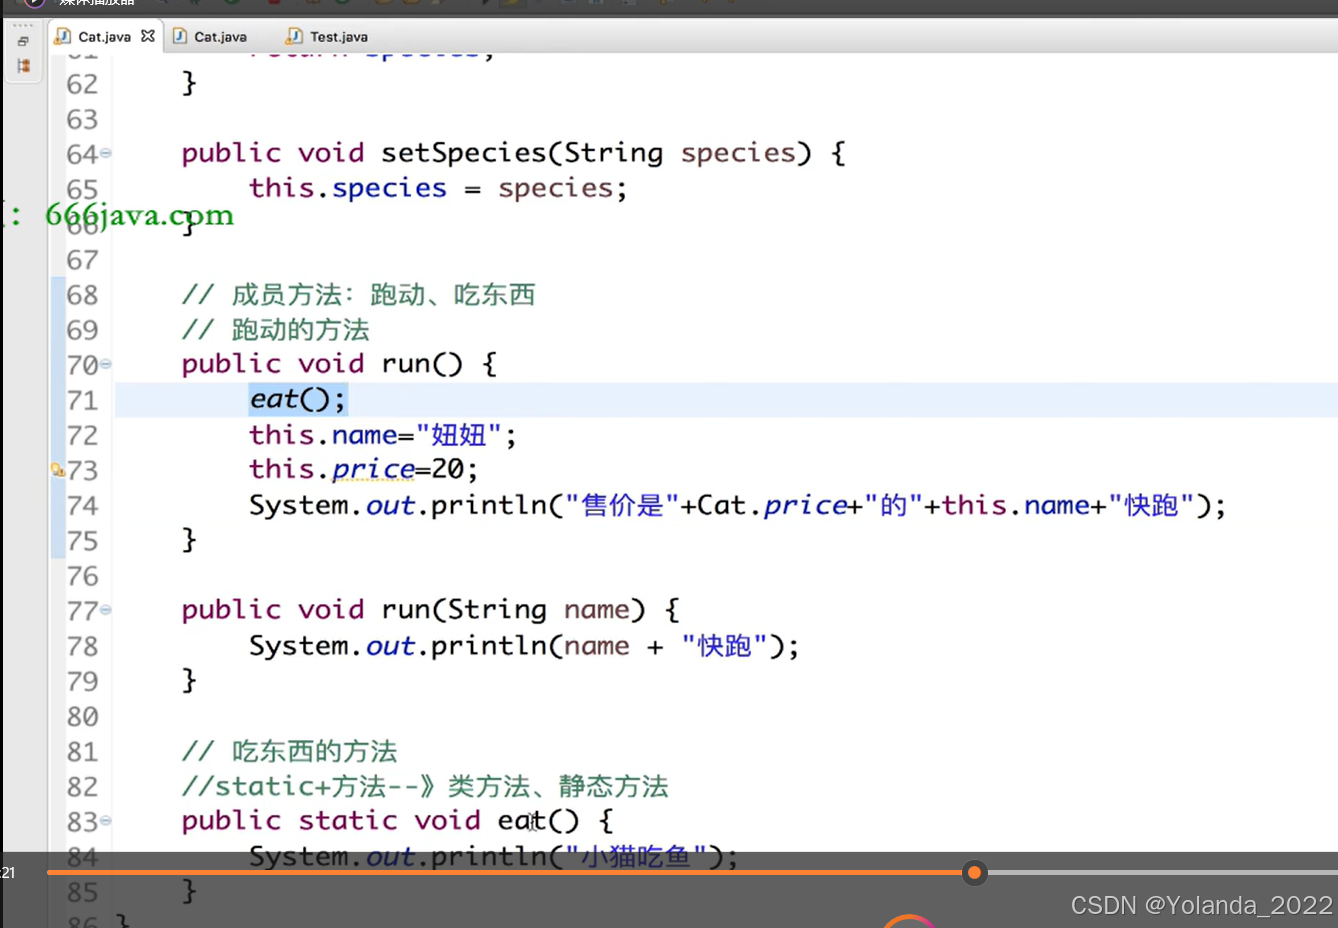This screenshot has width=1338, height=928.
Task: Click "run(String name)" method signature
Action: [513, 610]
